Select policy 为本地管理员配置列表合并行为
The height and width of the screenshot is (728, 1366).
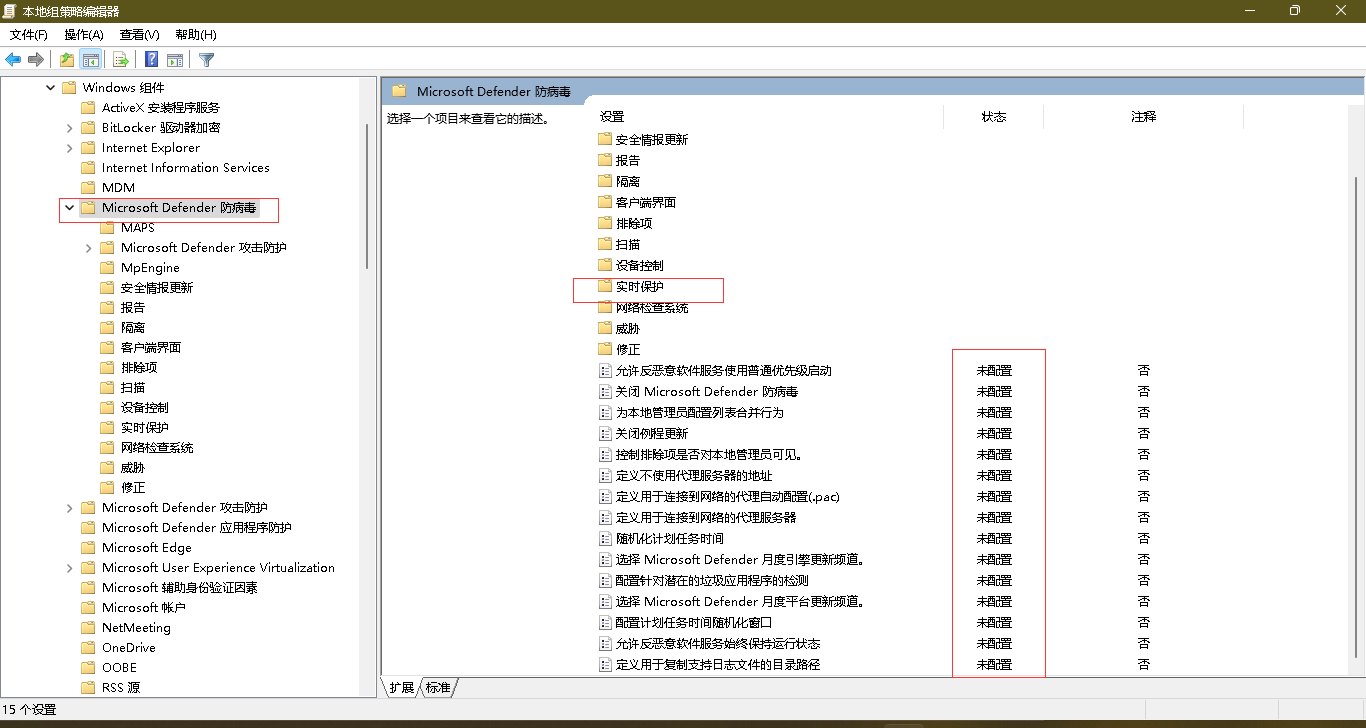pyautogui.click(x=700, y=412)
